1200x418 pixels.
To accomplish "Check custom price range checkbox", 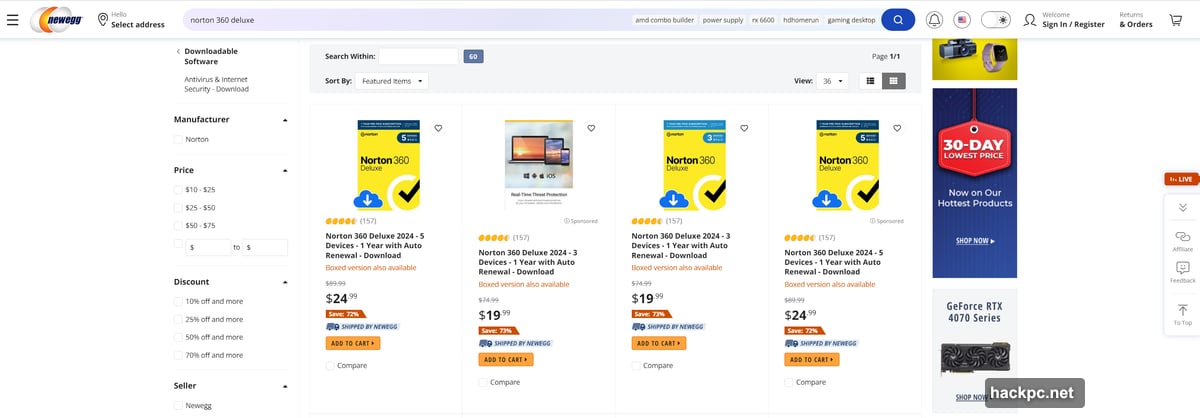I will tap(178, 243).
